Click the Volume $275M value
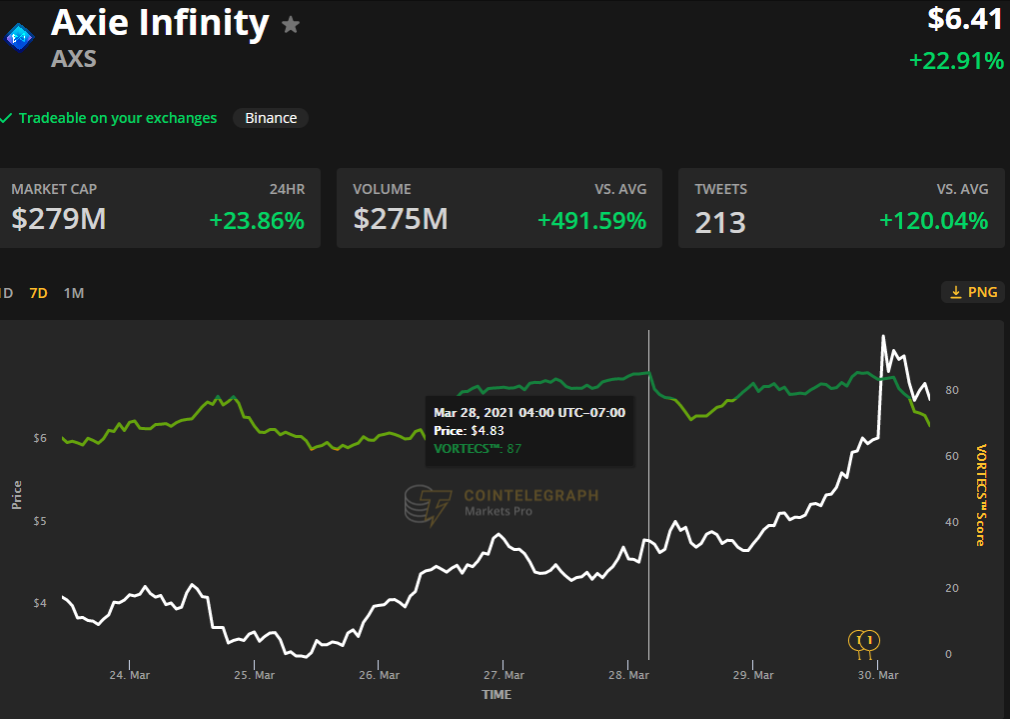Screen dimensions: 1010x719 coord(400,219)
